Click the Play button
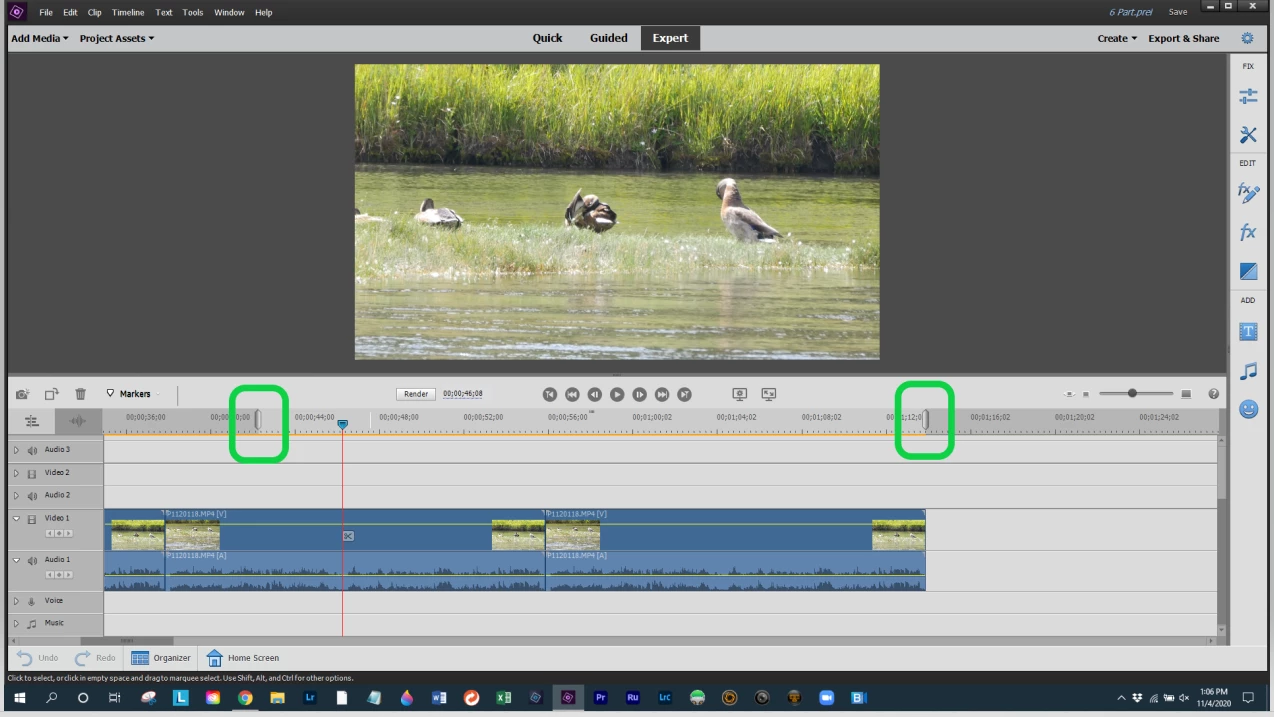 [617, 394]
